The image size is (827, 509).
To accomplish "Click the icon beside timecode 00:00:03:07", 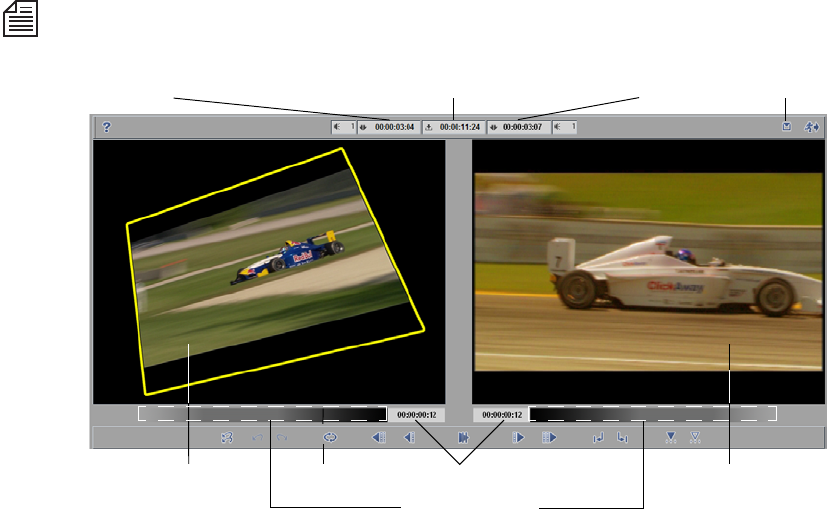I will tap(494, 127).
